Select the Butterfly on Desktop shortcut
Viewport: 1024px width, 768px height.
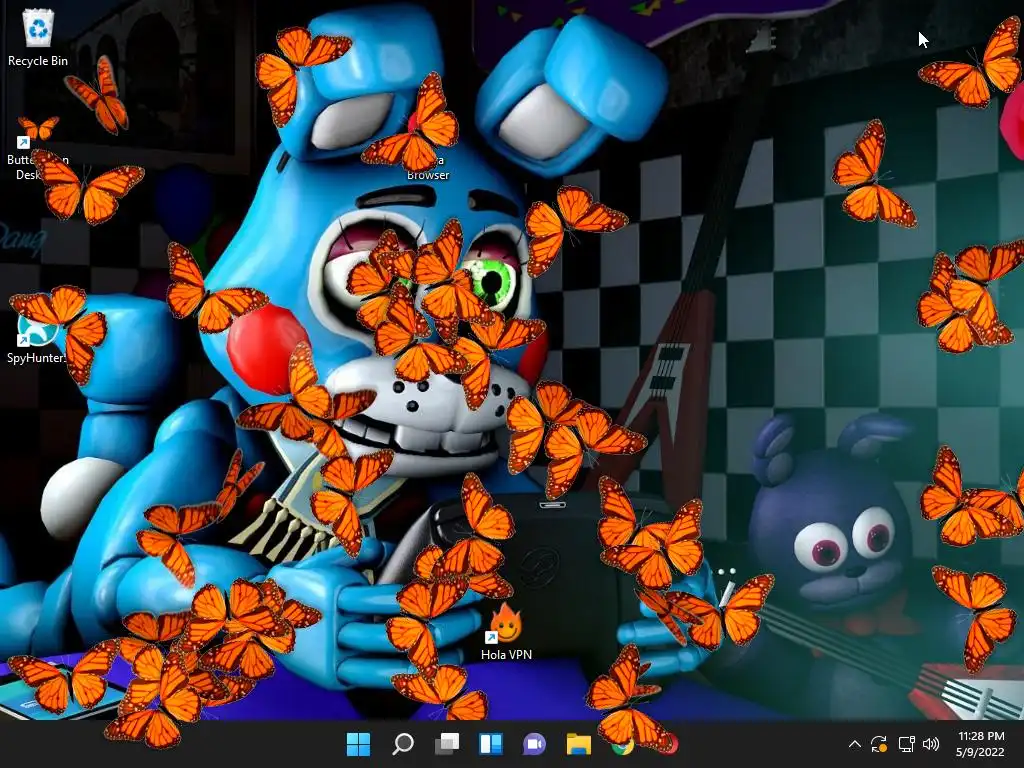tap(37, 148)
